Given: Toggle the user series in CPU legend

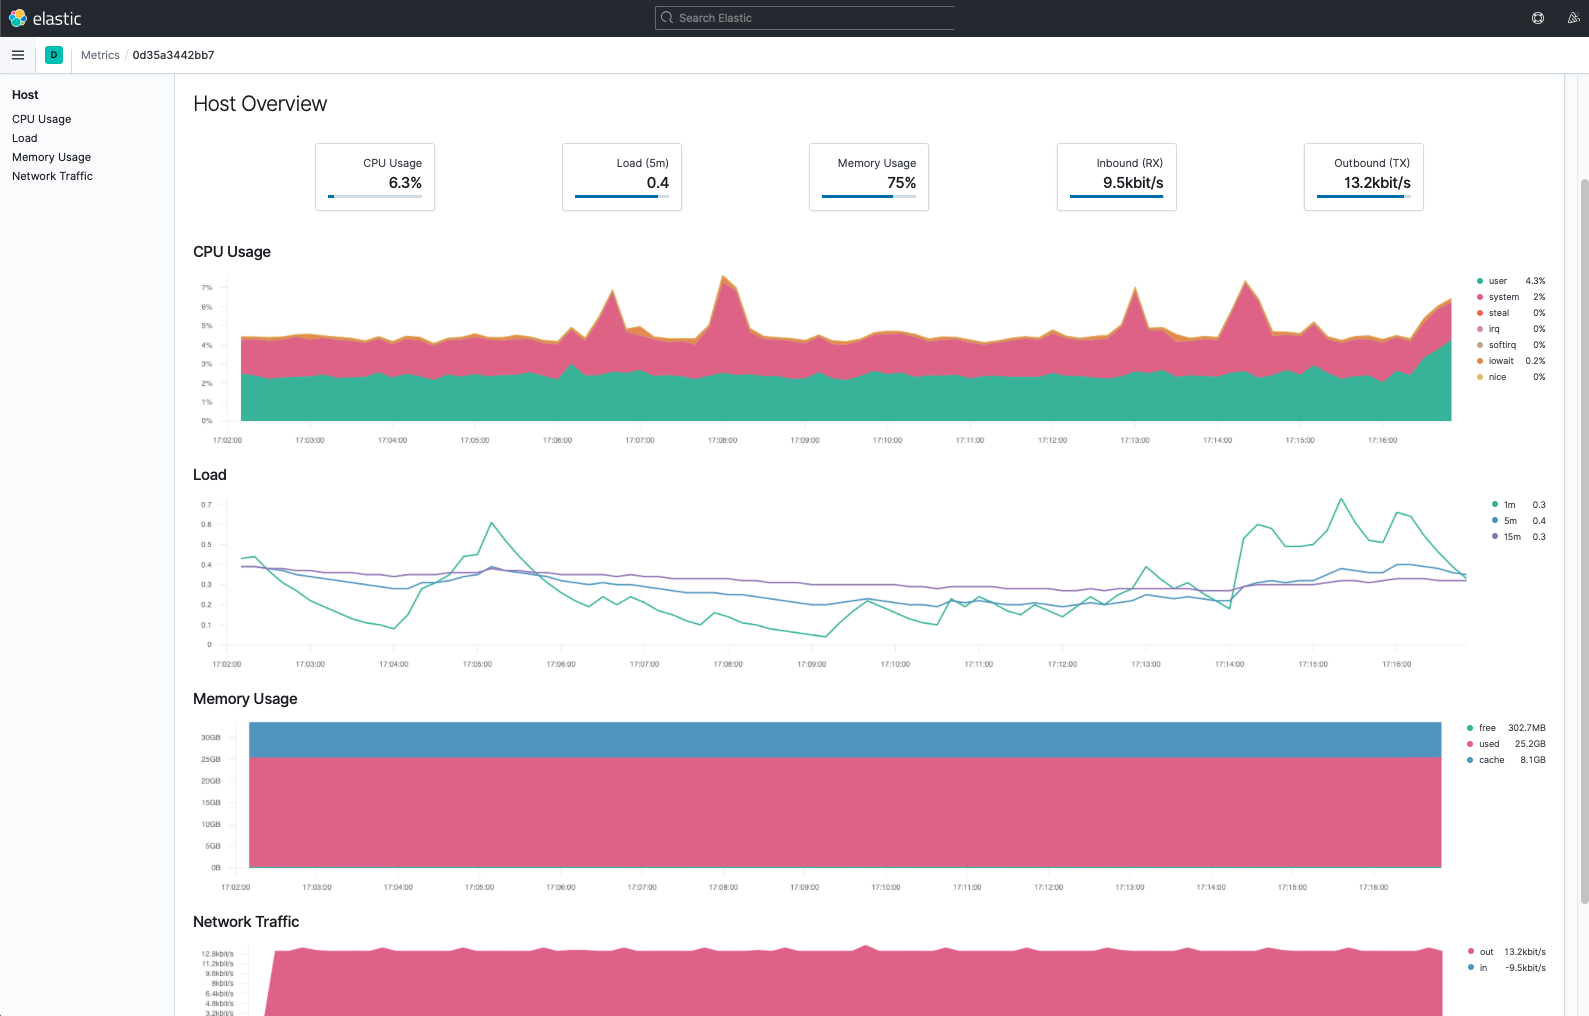Looking at the screenshot, I should pos(1497,281).
